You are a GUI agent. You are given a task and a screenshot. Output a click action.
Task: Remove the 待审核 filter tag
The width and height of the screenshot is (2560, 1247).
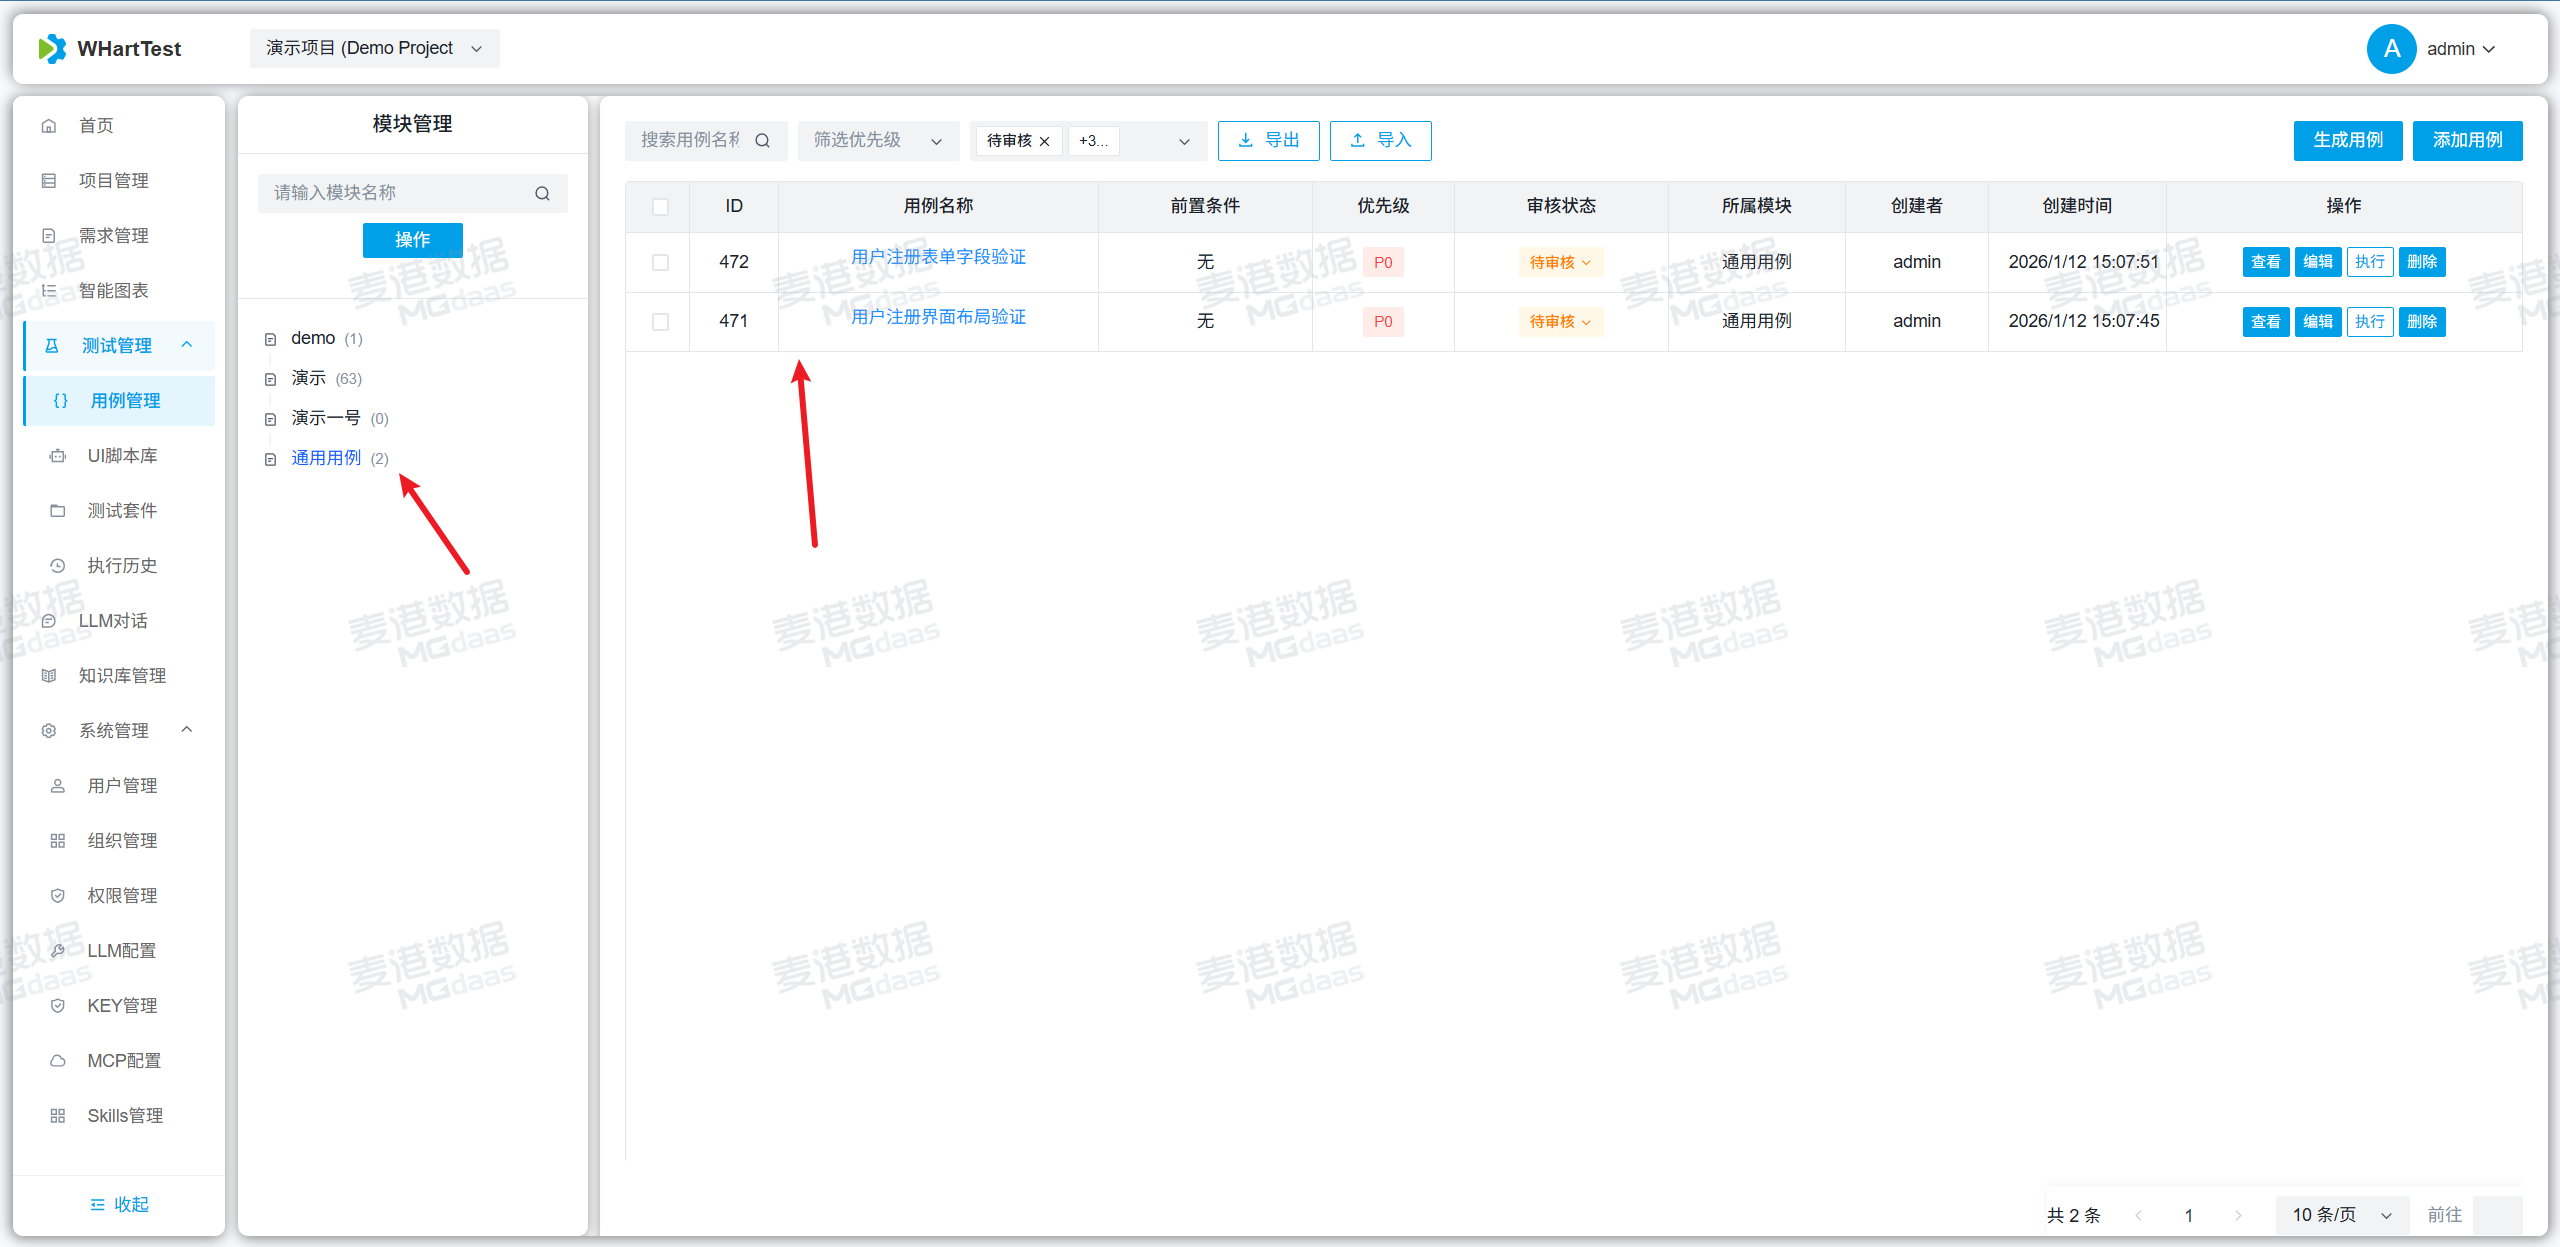tap(1045, 141)
